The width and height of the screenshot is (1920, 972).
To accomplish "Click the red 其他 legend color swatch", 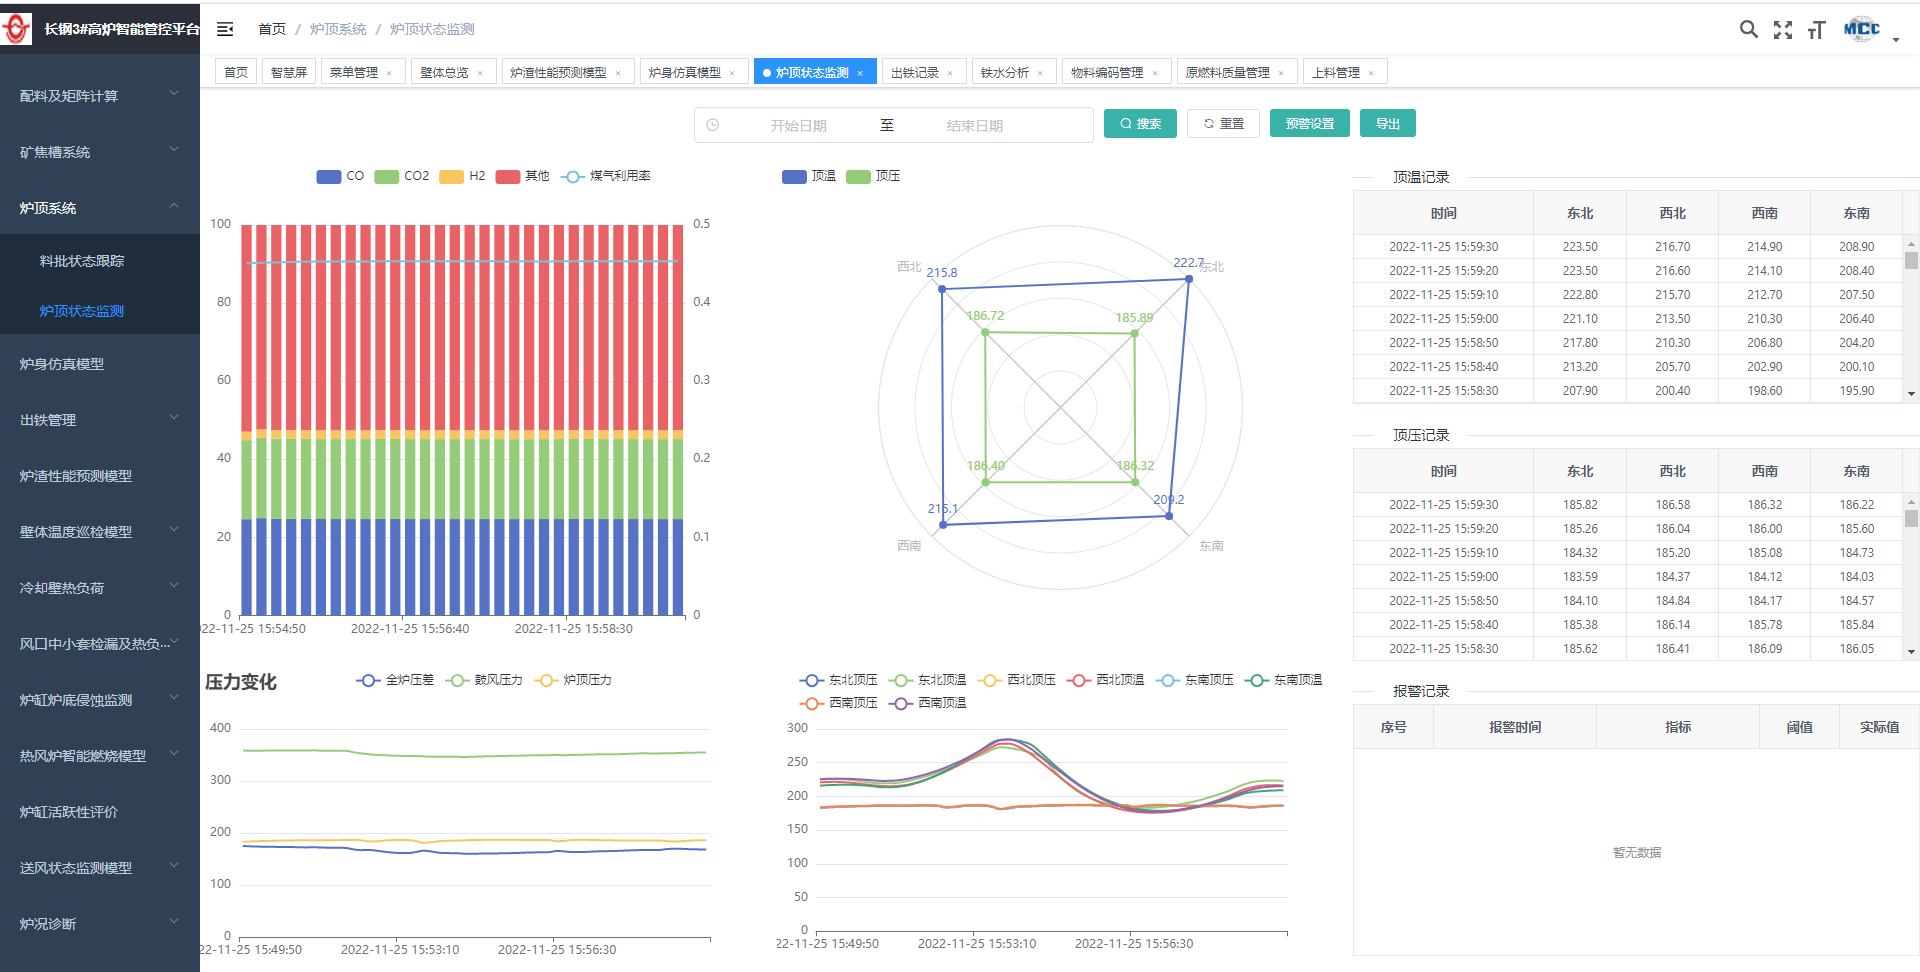I will (x=508, y=177).
